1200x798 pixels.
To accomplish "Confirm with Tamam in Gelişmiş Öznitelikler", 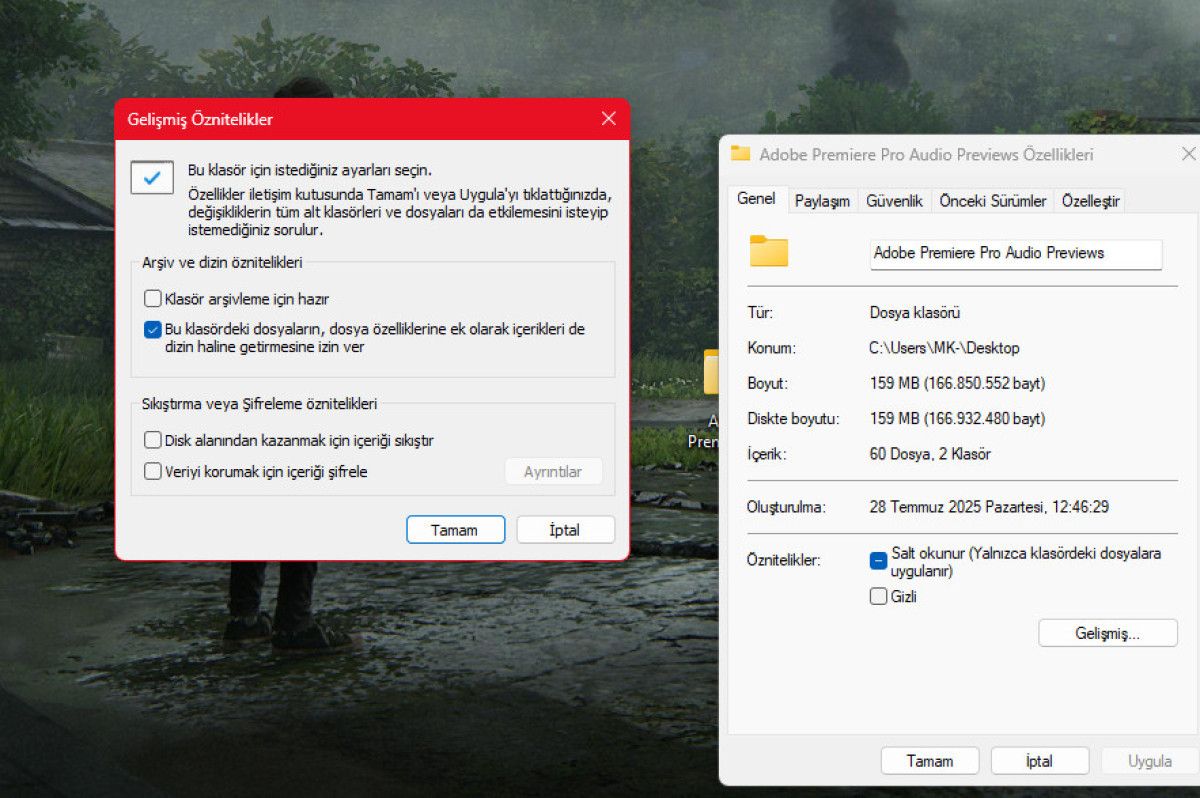I will [x=455, y=530].
